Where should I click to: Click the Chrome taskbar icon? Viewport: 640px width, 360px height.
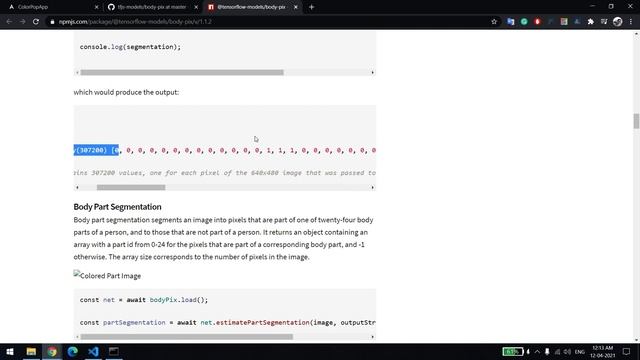(52, 351)
